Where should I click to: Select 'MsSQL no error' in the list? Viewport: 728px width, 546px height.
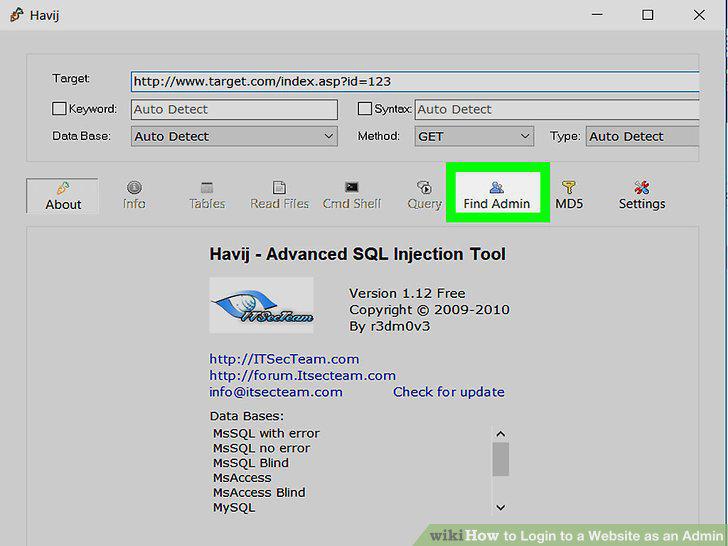click(x=261, y=448)
